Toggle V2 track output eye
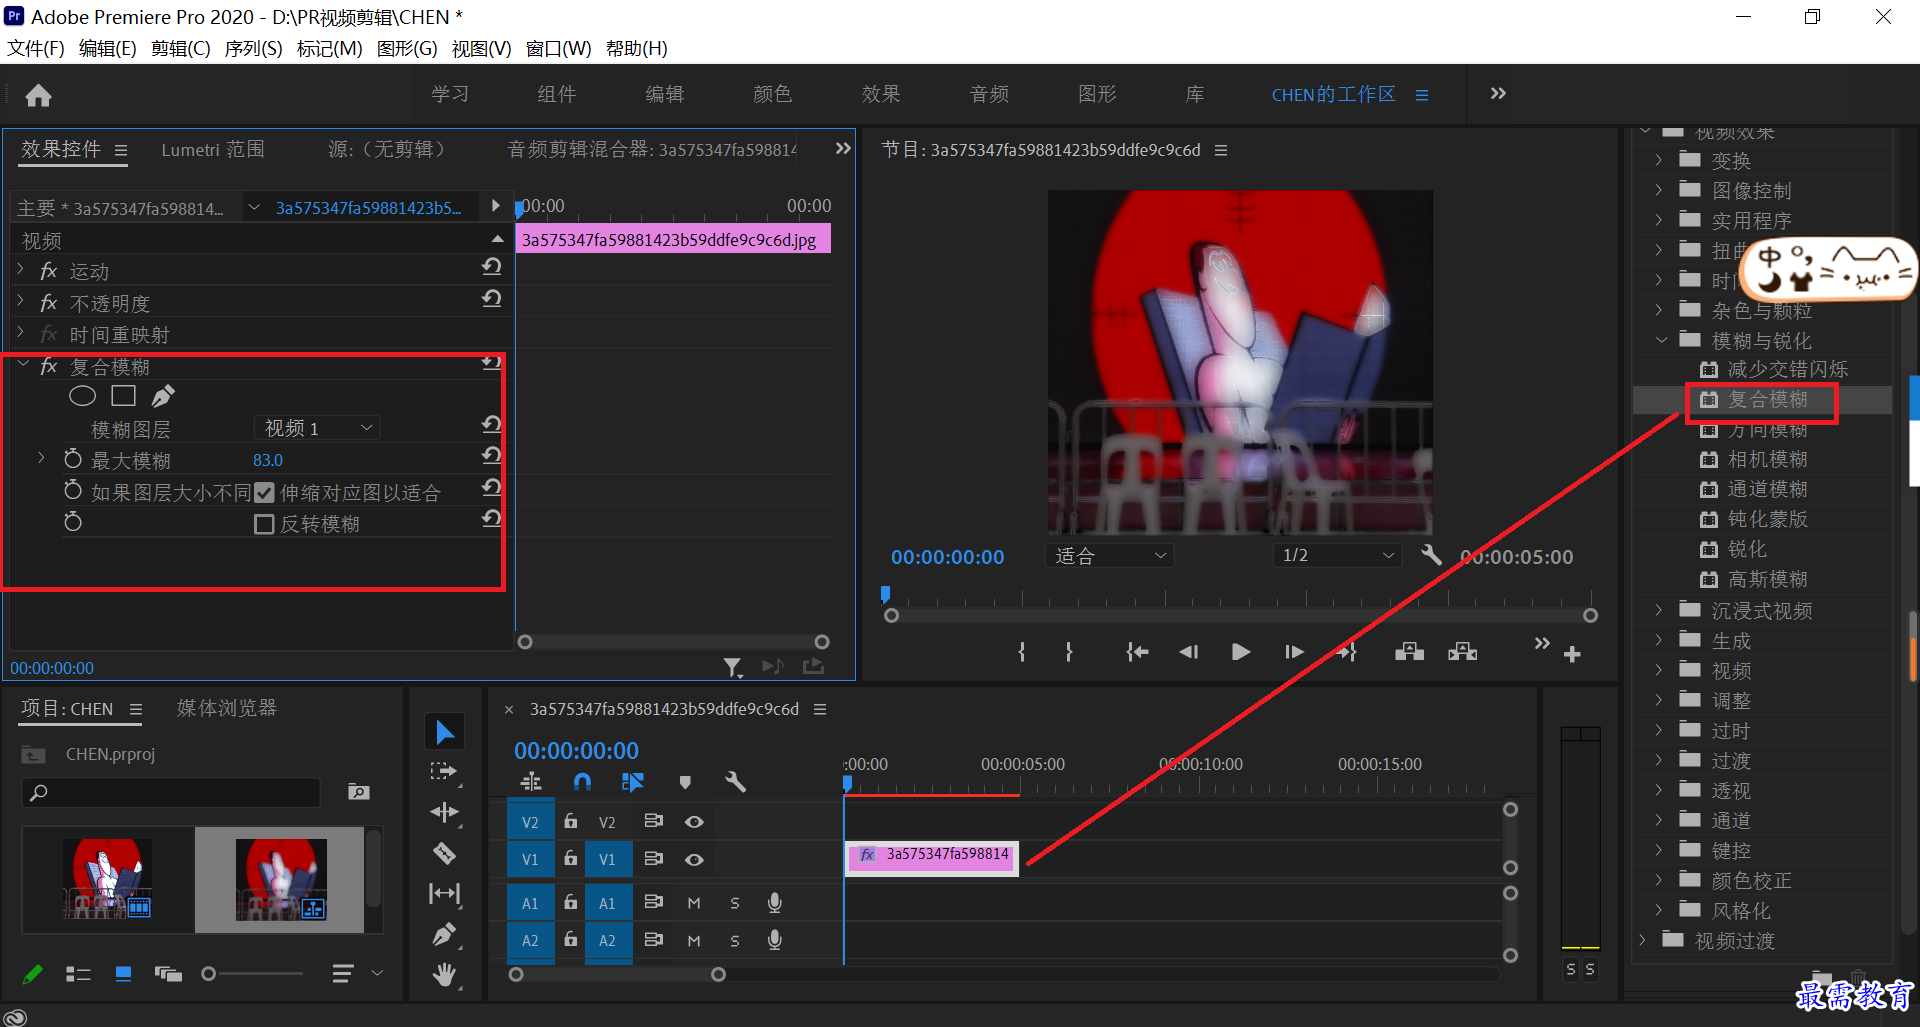The image size is (1920, 1027). click(694, 822)
